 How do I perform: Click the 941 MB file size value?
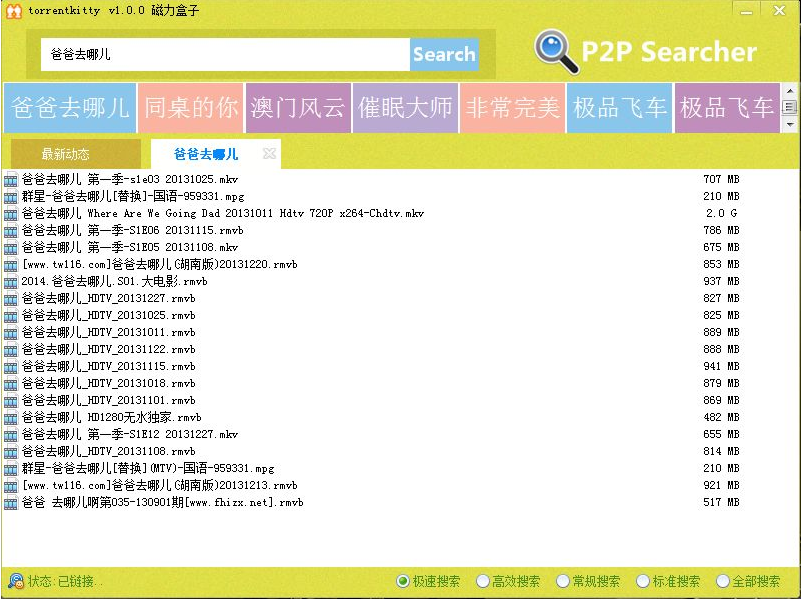pyautogui.click(x=721, y=367)
